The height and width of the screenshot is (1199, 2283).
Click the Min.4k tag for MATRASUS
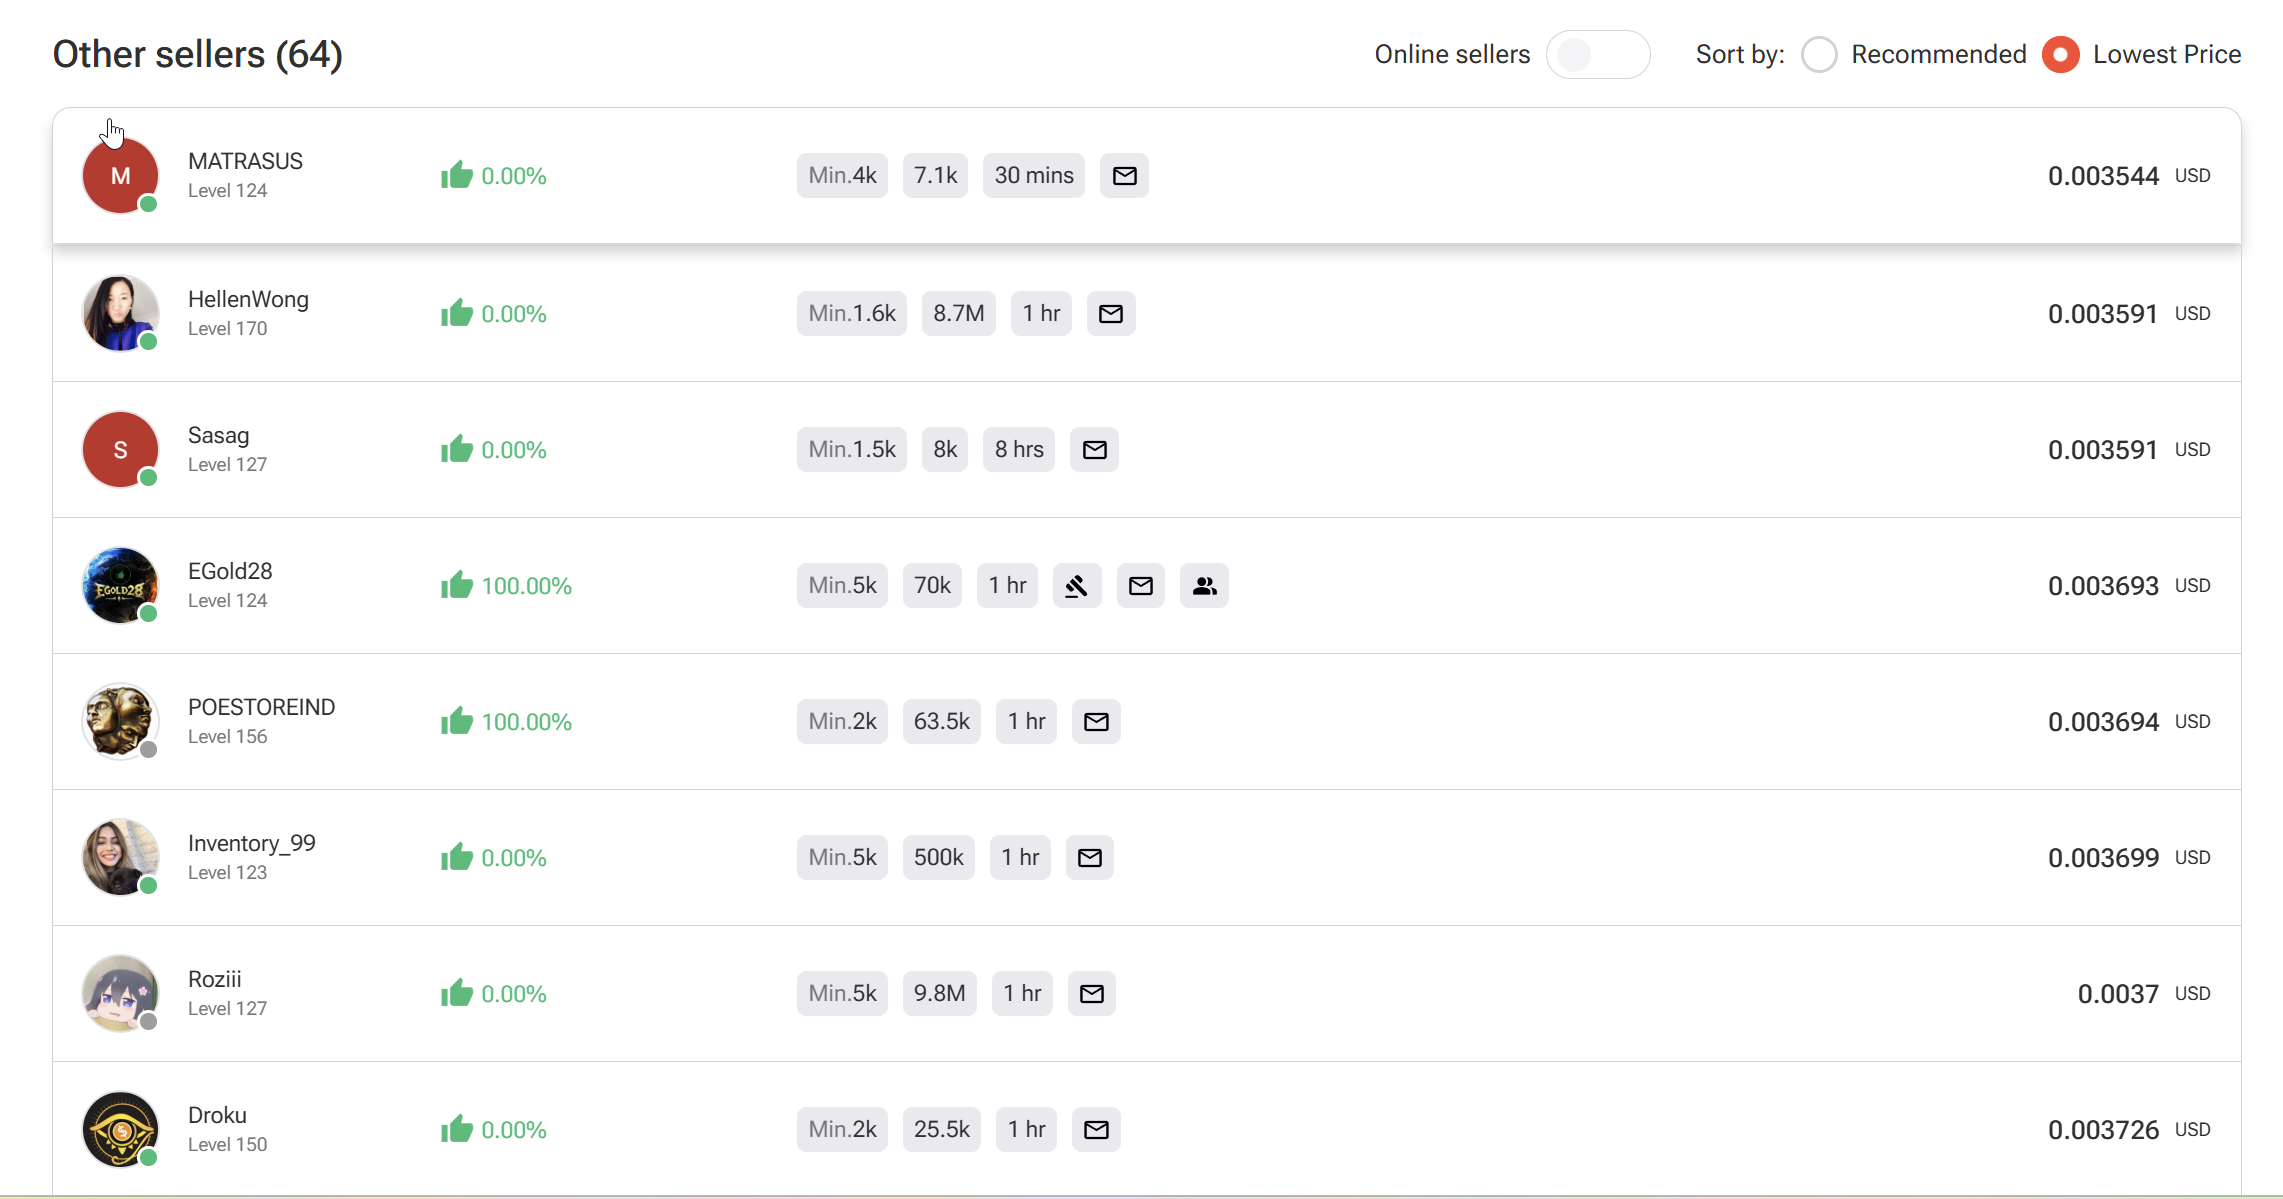(x=842, y=176)
